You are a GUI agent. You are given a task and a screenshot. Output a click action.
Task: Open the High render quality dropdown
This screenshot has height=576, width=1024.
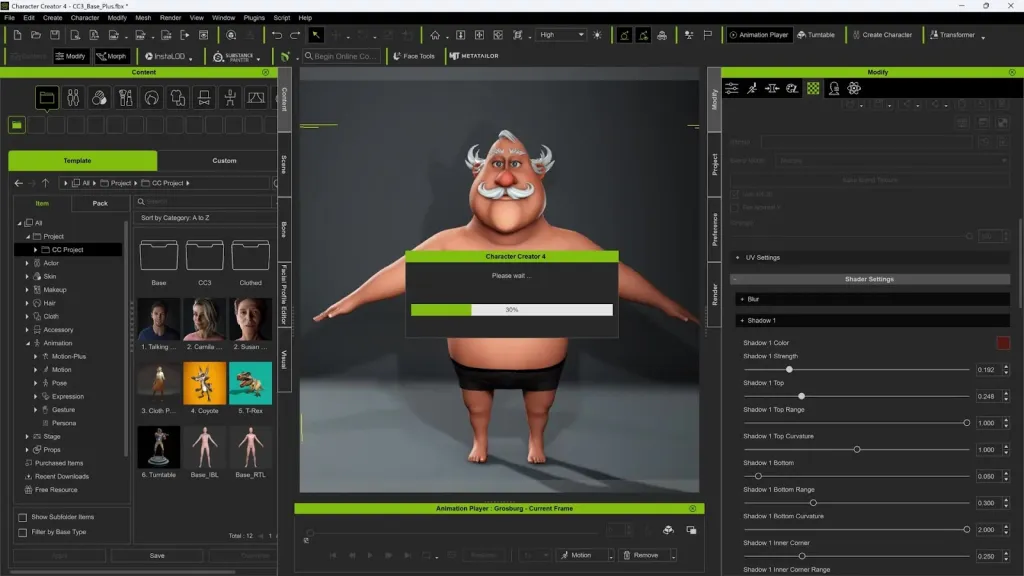(x=561, y=35)
